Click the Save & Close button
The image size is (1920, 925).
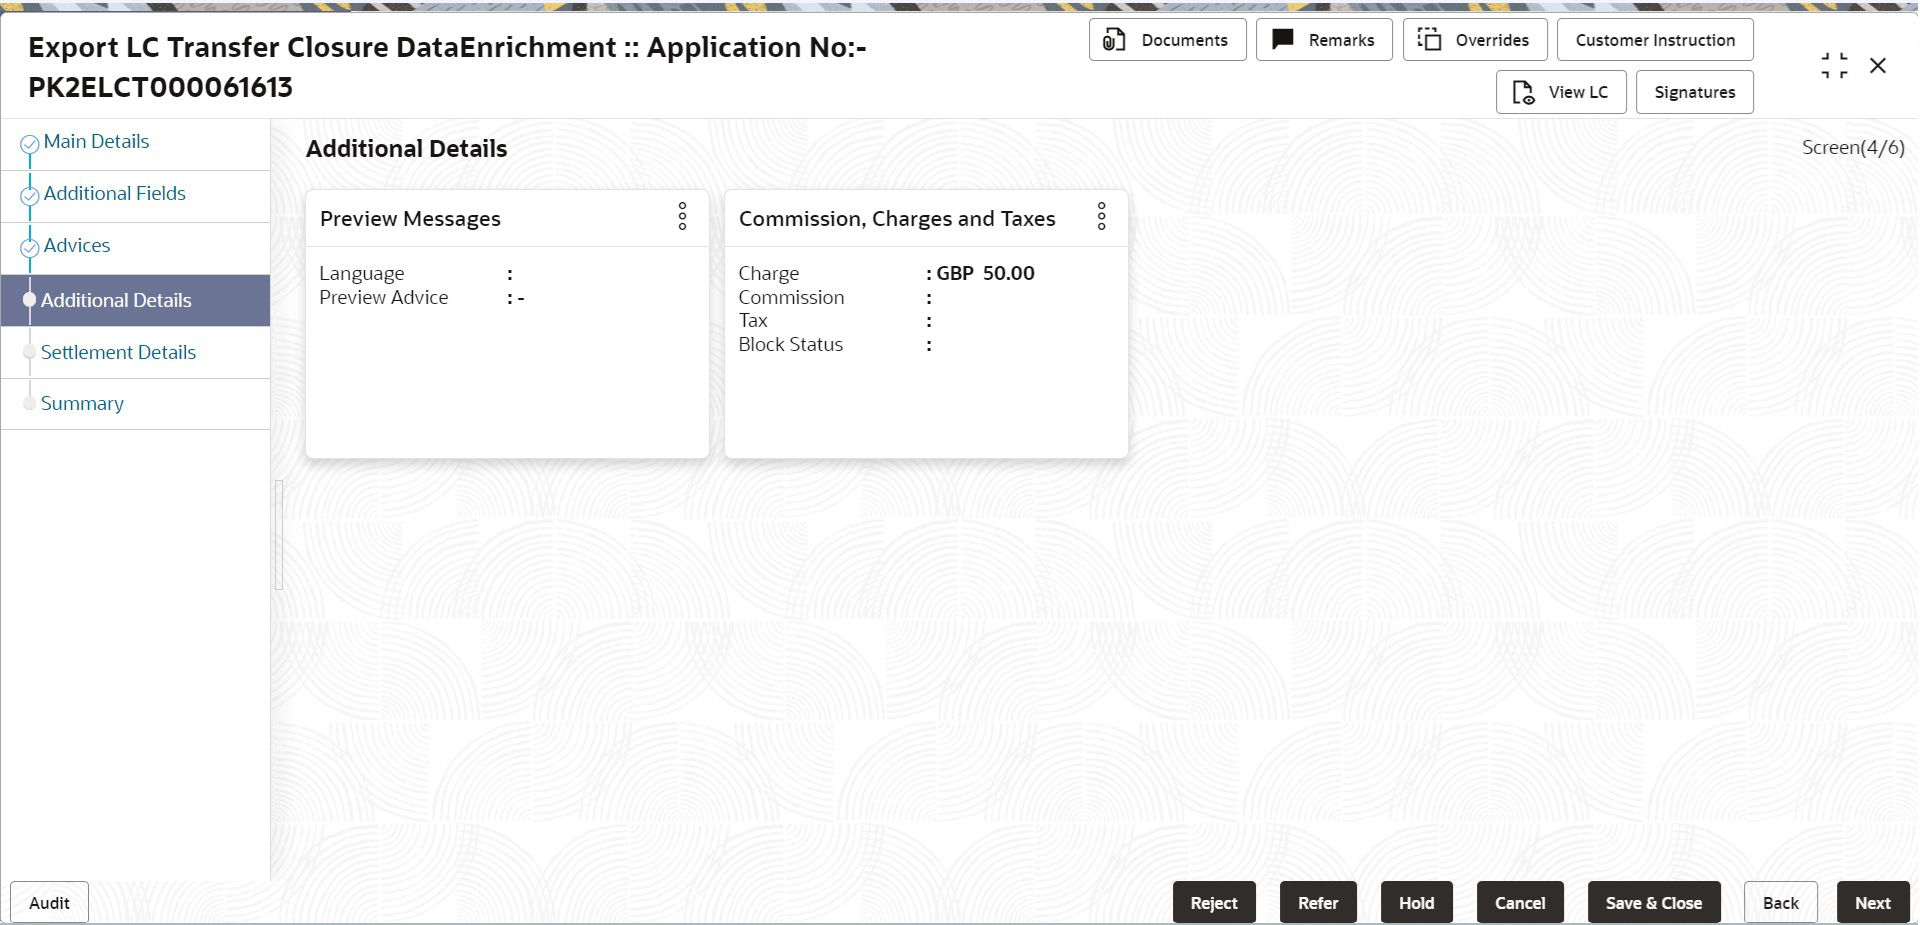click(x=1654, y=903)
